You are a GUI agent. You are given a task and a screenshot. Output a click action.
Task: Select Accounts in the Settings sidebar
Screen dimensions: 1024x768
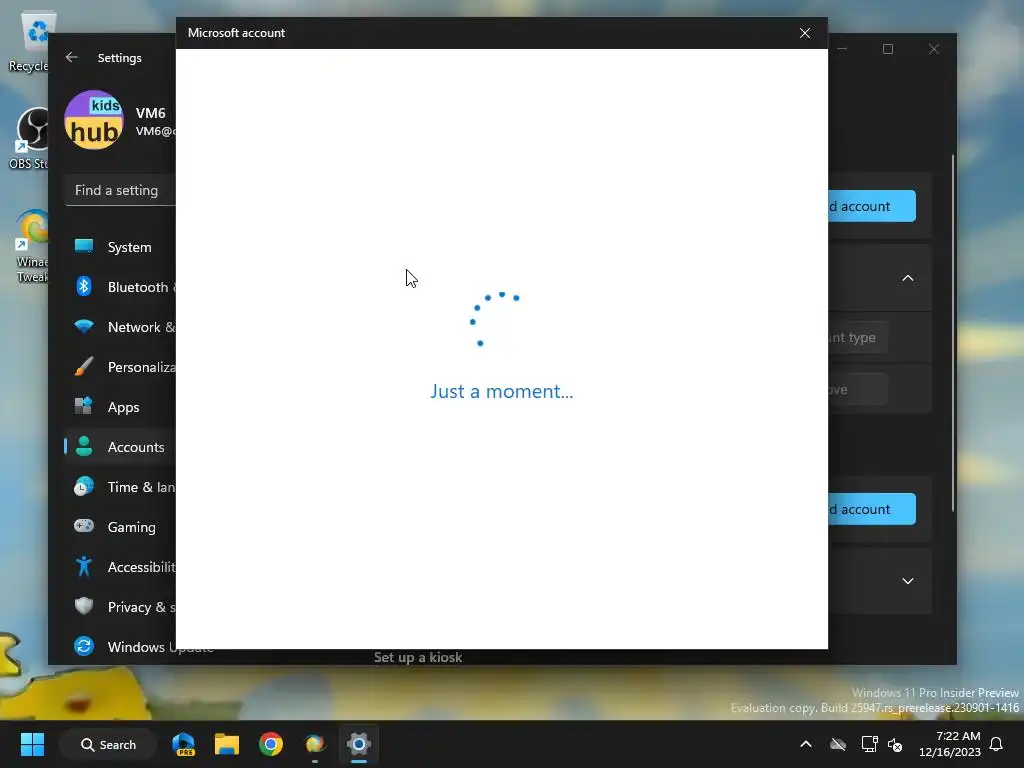(120, 447)
